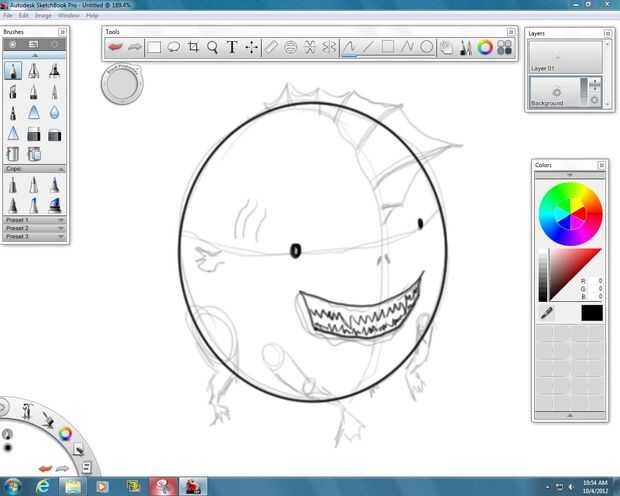Screen dimensions: 620x496
Task: Select the freehand stroke style
Action: [349, 47]
